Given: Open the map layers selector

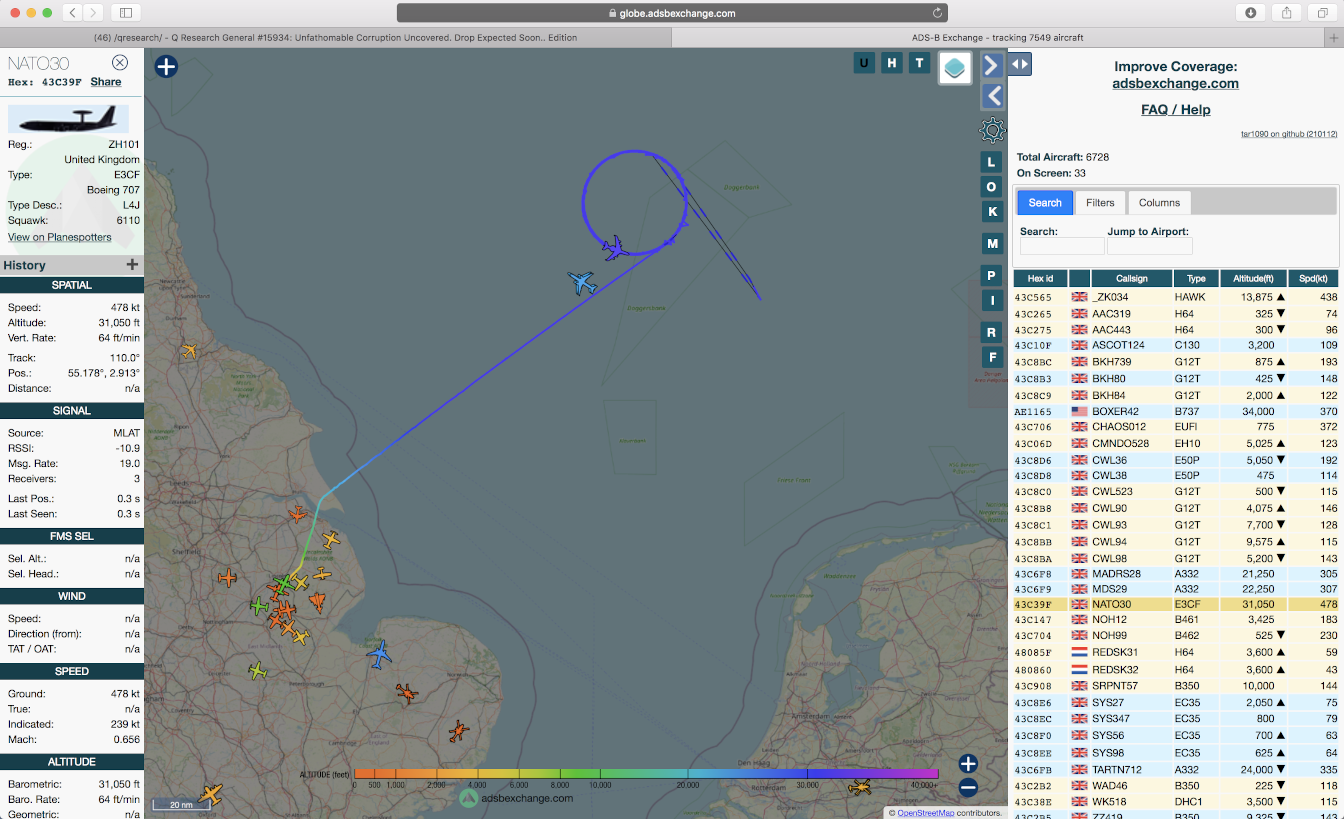Looking at the screenshot, I should tap(955, 68).
